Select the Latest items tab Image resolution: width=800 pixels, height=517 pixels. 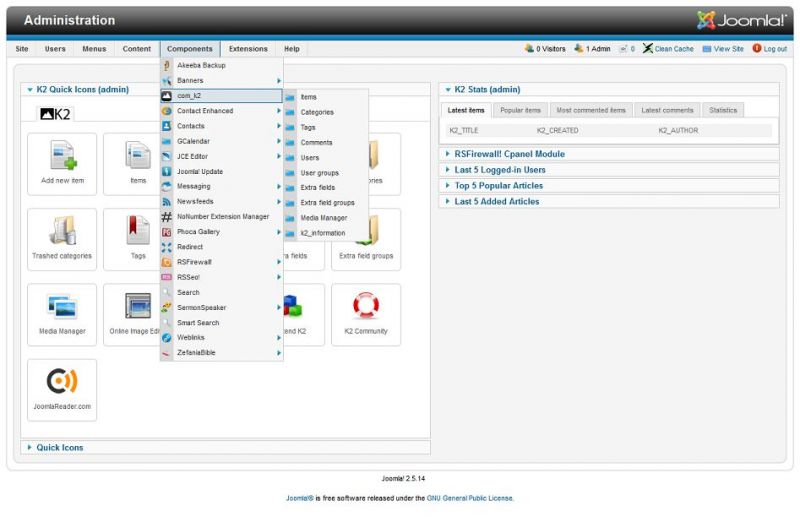coord(466,110)
